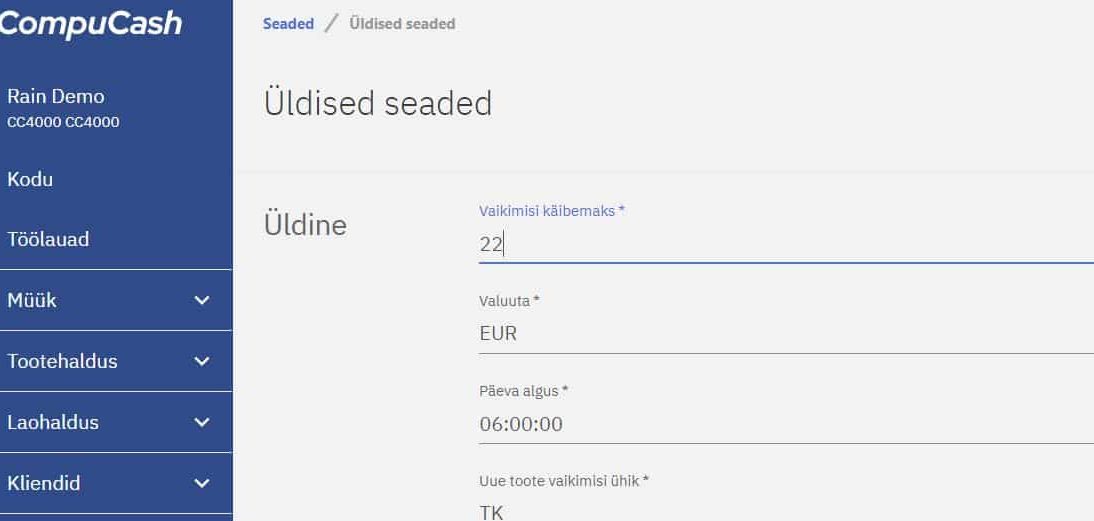Screen dimensions: 1094x521
Task: Open the Rain Demo account entry
Action: (56, 97)
